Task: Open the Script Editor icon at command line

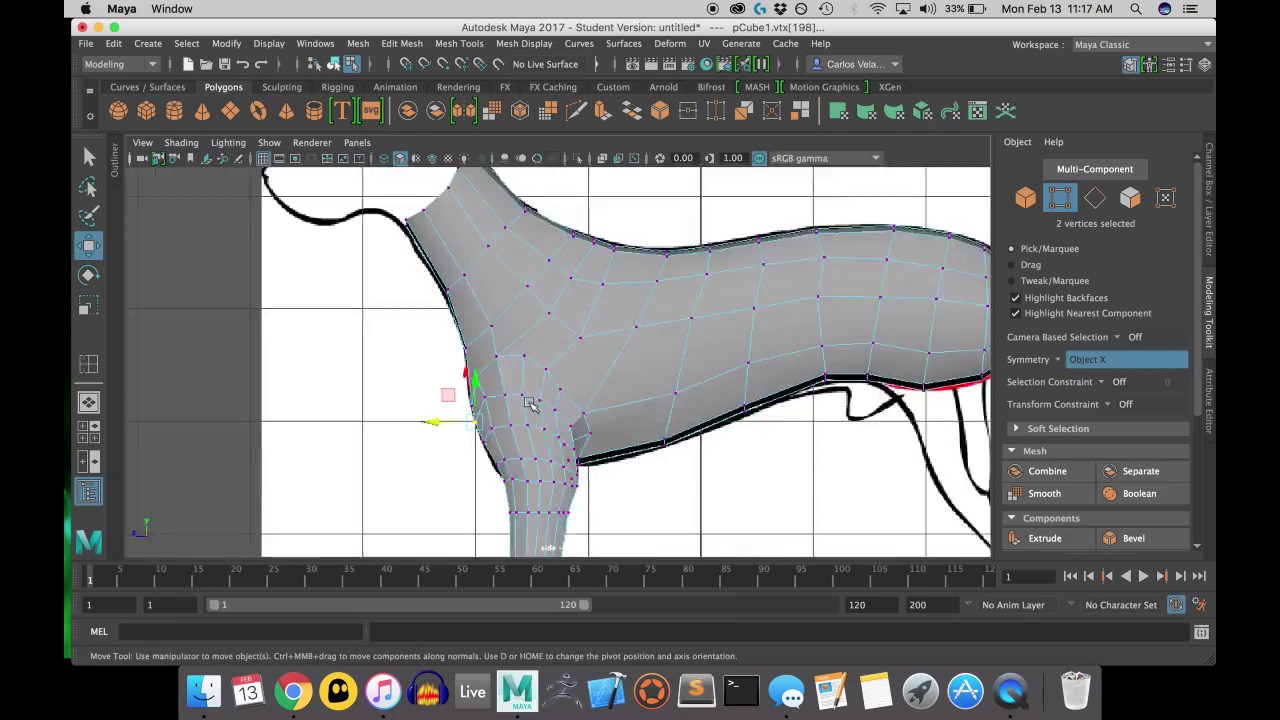Action: coord(1201,632)
